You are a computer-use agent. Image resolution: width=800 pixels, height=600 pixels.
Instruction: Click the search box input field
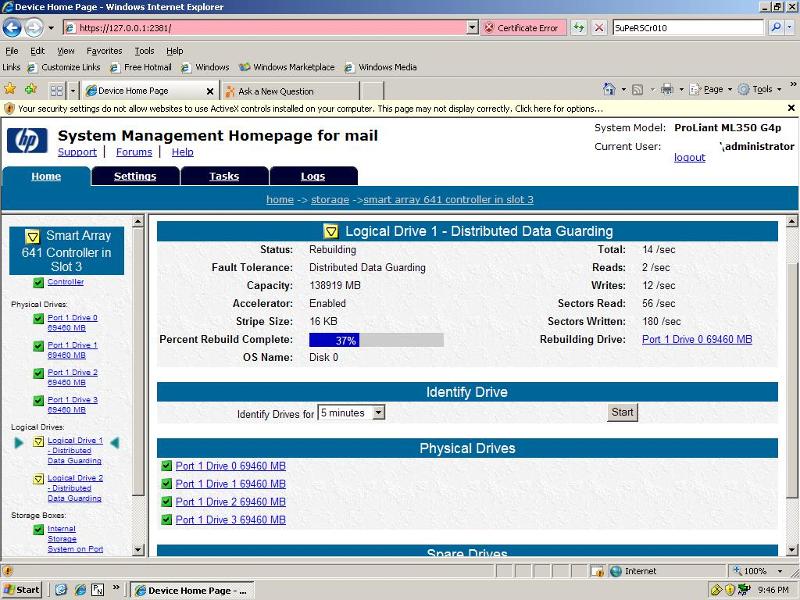688,28
